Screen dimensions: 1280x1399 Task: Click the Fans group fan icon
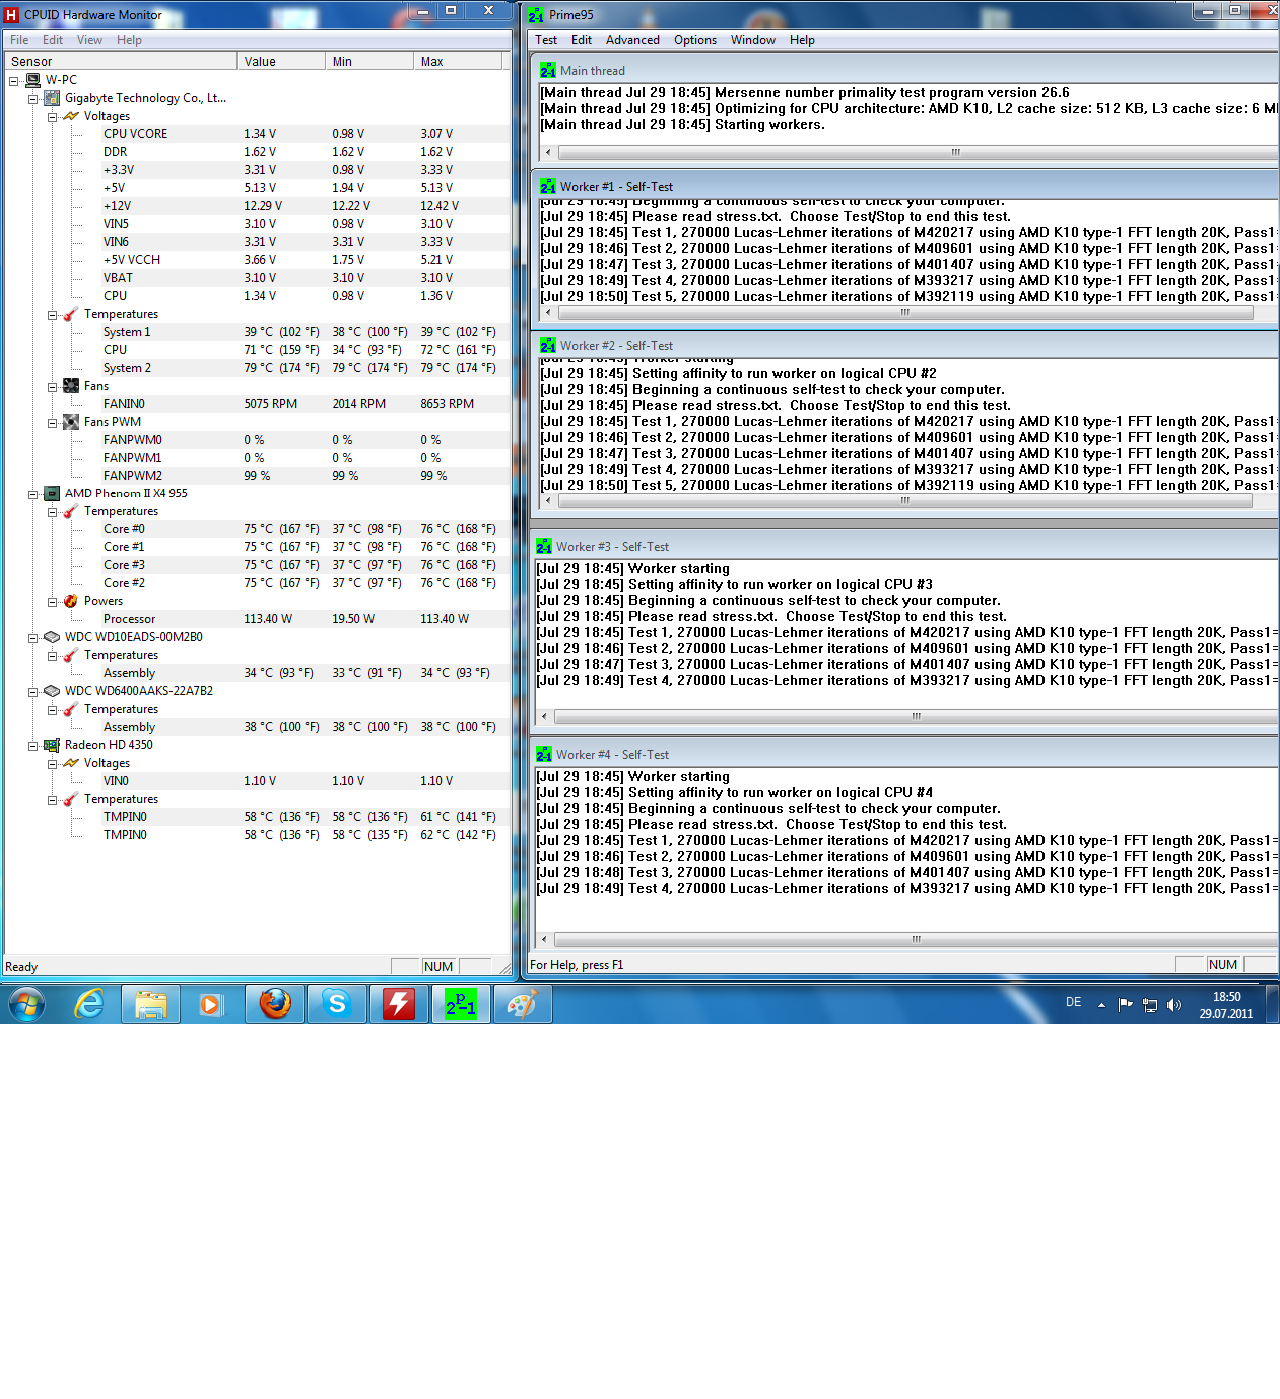pos(71,386)
